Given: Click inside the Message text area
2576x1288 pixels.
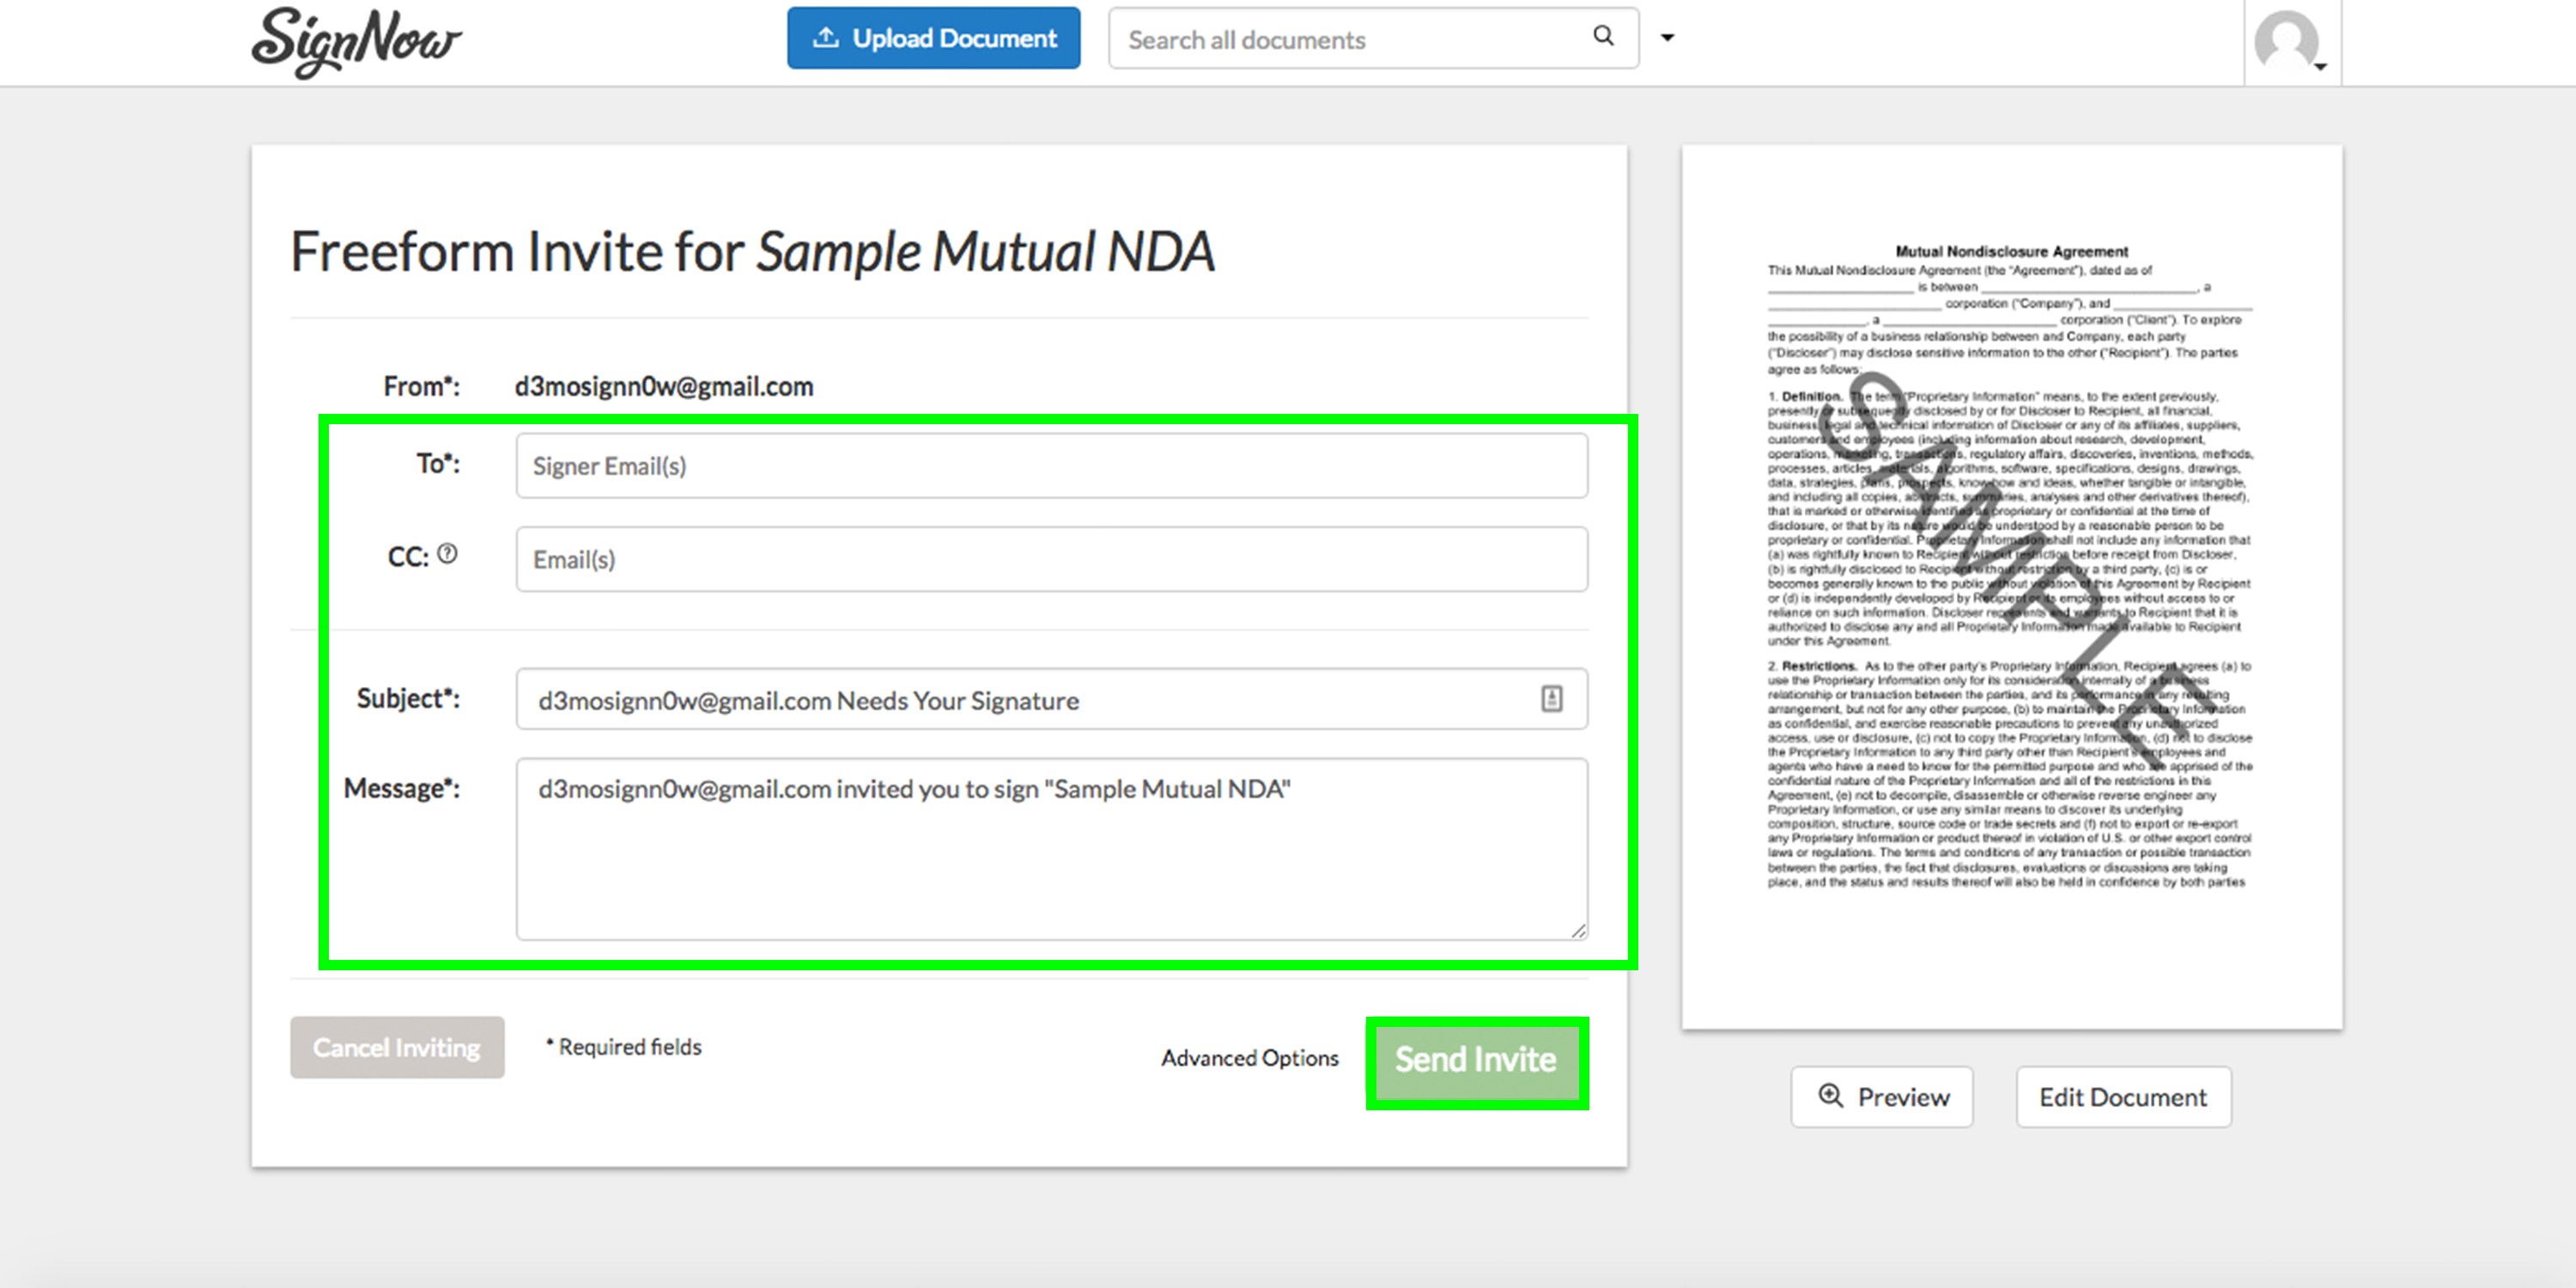Looking at the screenshot, I should point(1050,860).
